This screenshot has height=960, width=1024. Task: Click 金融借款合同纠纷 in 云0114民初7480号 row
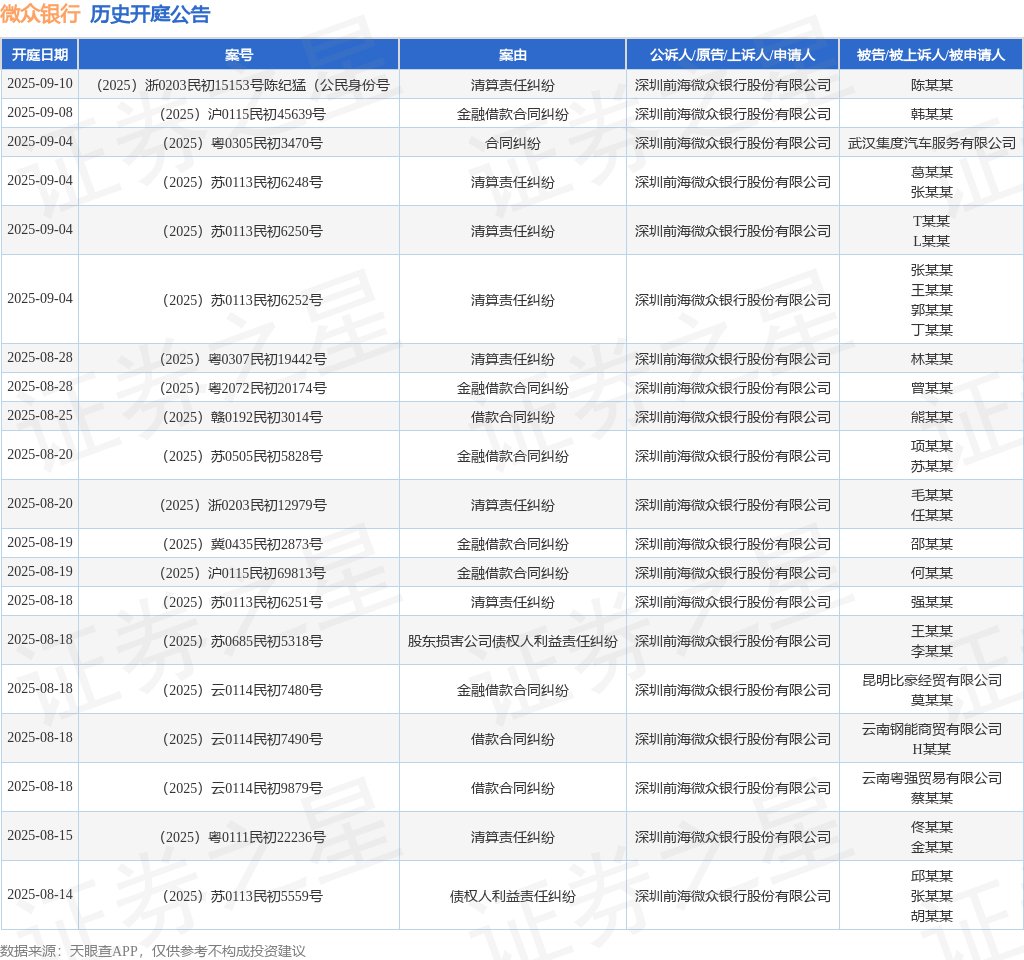click(513, 690)
